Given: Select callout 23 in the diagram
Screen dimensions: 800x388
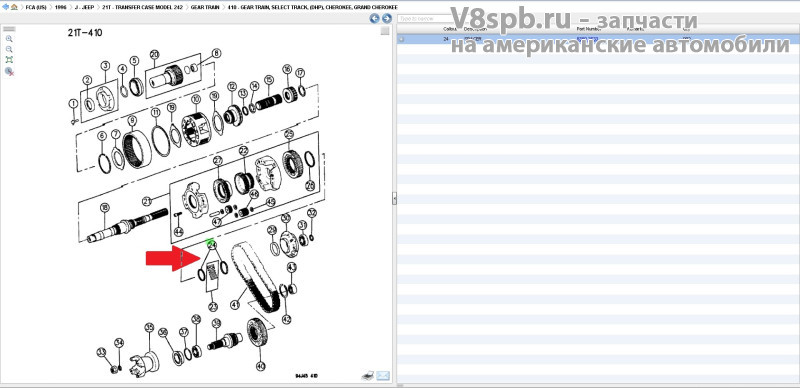Looking at the screenshot, I should pos(213,307).
